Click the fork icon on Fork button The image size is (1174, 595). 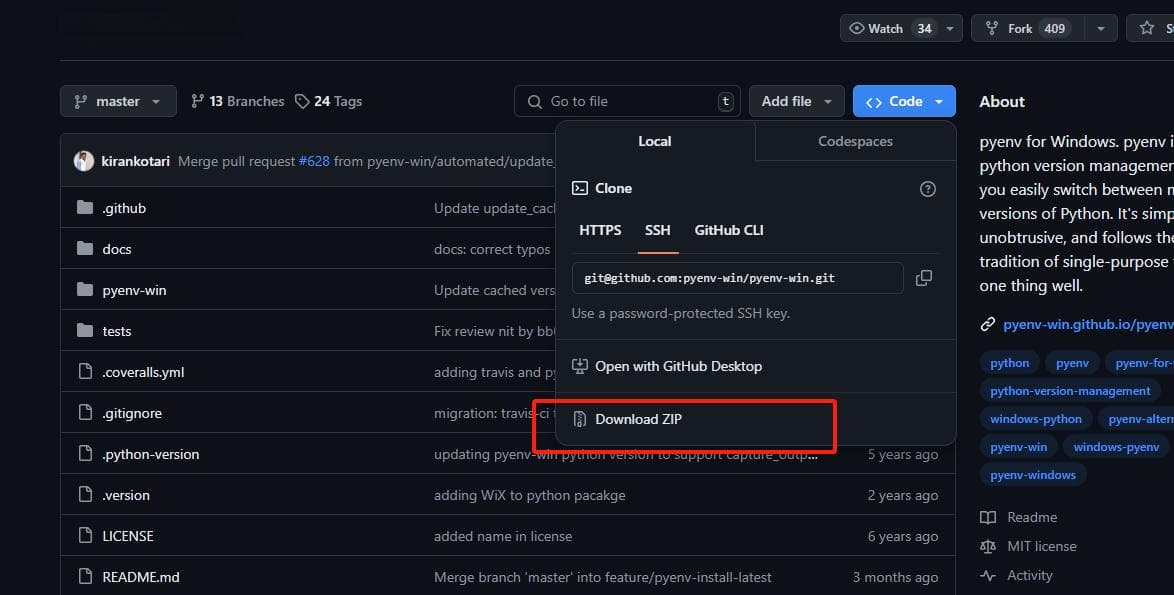tap(992, 28)
